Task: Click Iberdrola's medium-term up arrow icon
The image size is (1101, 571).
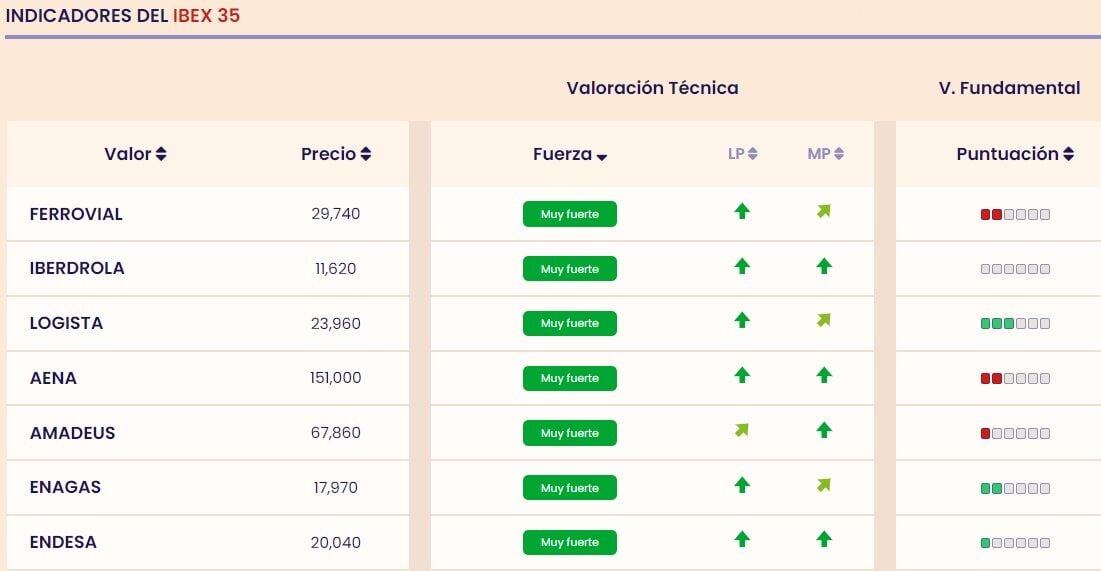Action: pyautogui.click(x=824, y=266)
